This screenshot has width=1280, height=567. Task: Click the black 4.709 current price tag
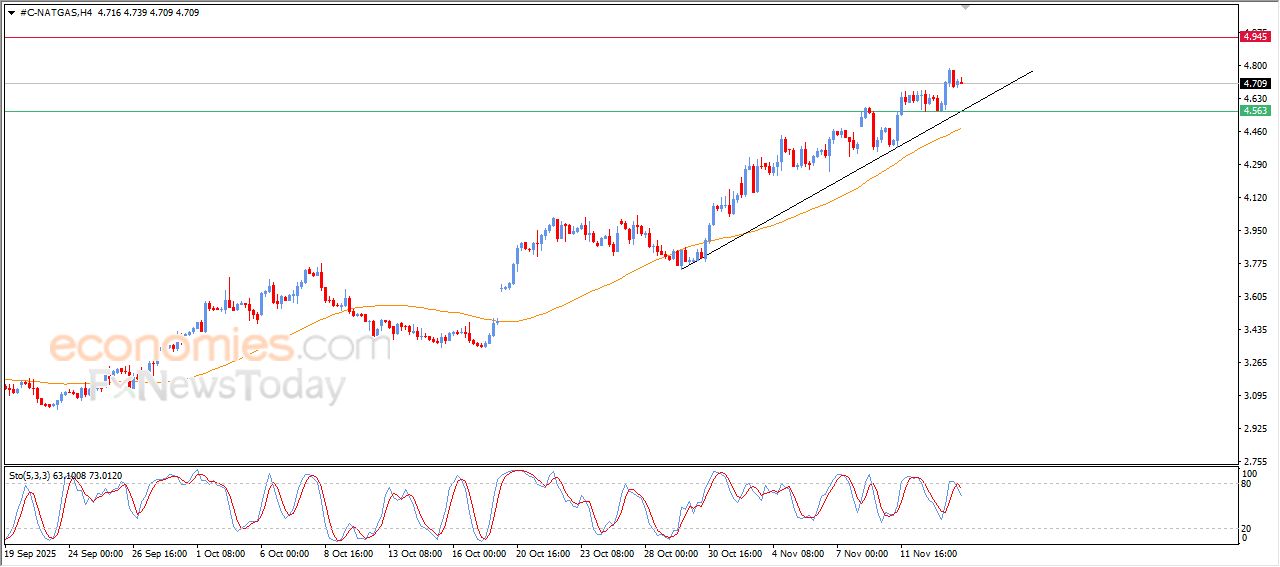tap(1254, 84)
